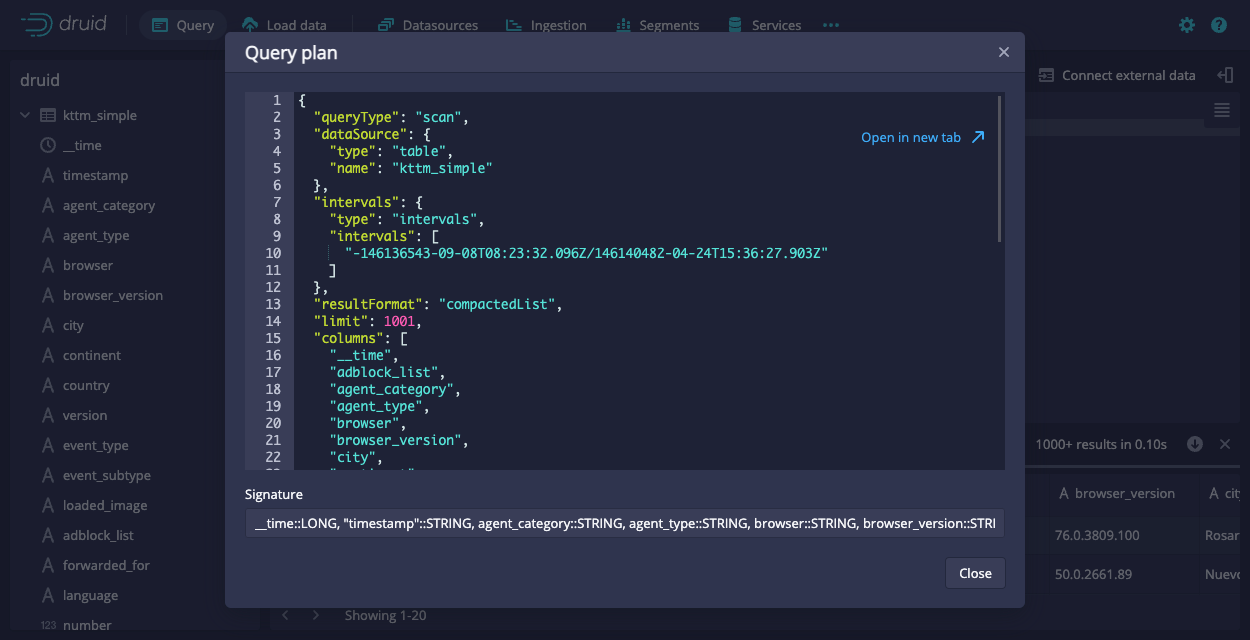Select the __time column in sidebar
1250x640 pixels.
click(82, 145)
